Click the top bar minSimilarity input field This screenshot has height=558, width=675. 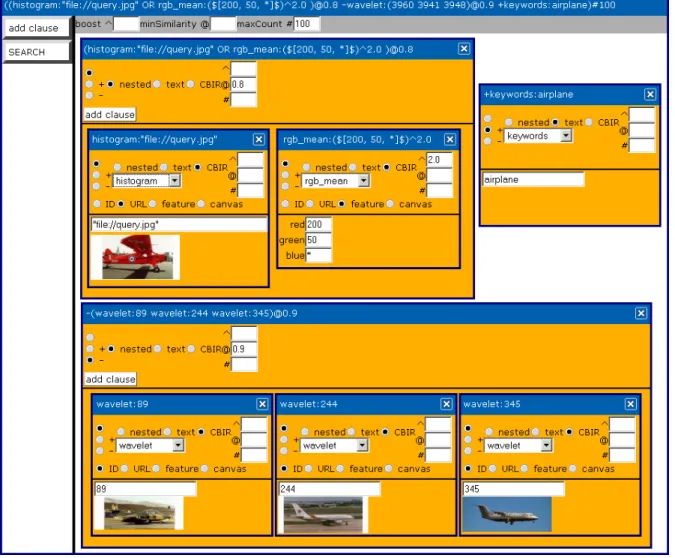[223, 24]
